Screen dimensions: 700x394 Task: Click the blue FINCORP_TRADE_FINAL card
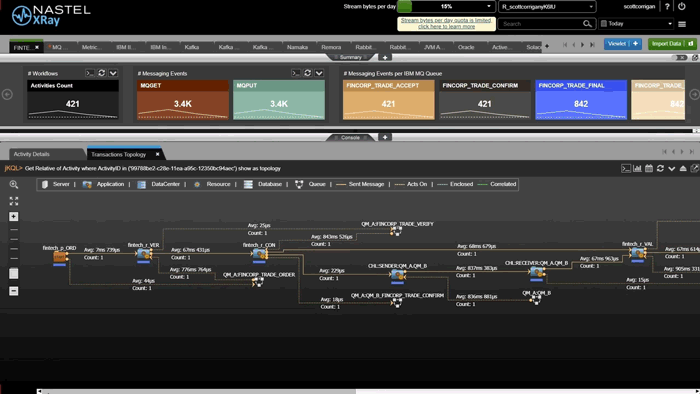581,100
